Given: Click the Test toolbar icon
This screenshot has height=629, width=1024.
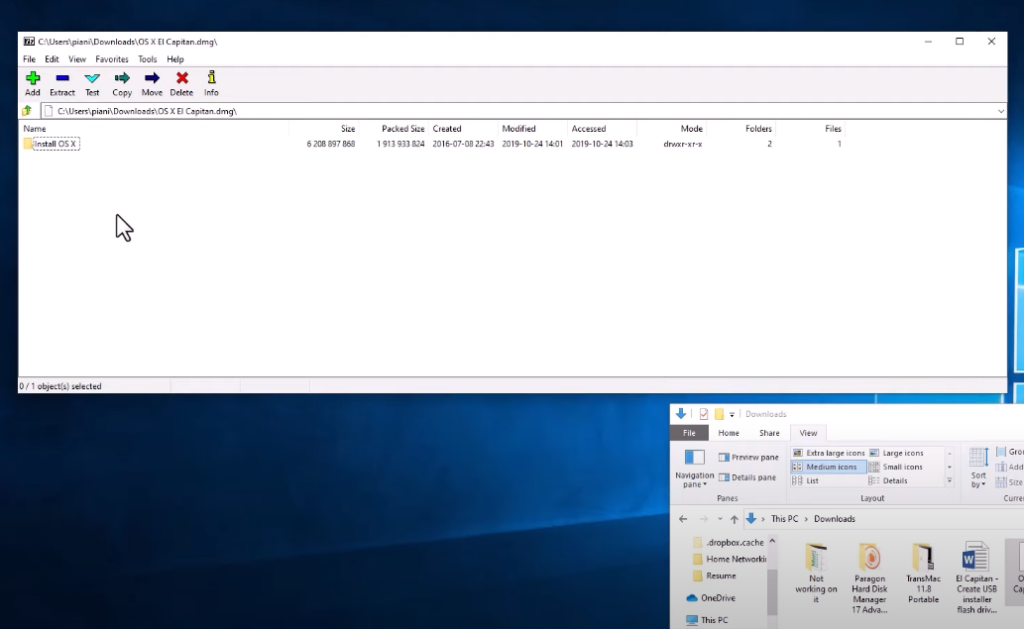Looking at the screenshot, I should (x=92, y=84).
